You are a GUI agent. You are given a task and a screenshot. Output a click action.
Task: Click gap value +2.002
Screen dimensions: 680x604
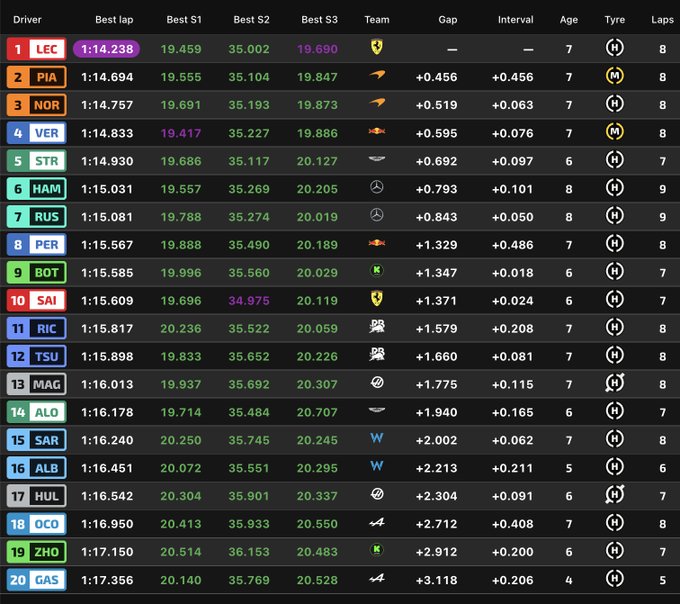(x=436, y=440)
